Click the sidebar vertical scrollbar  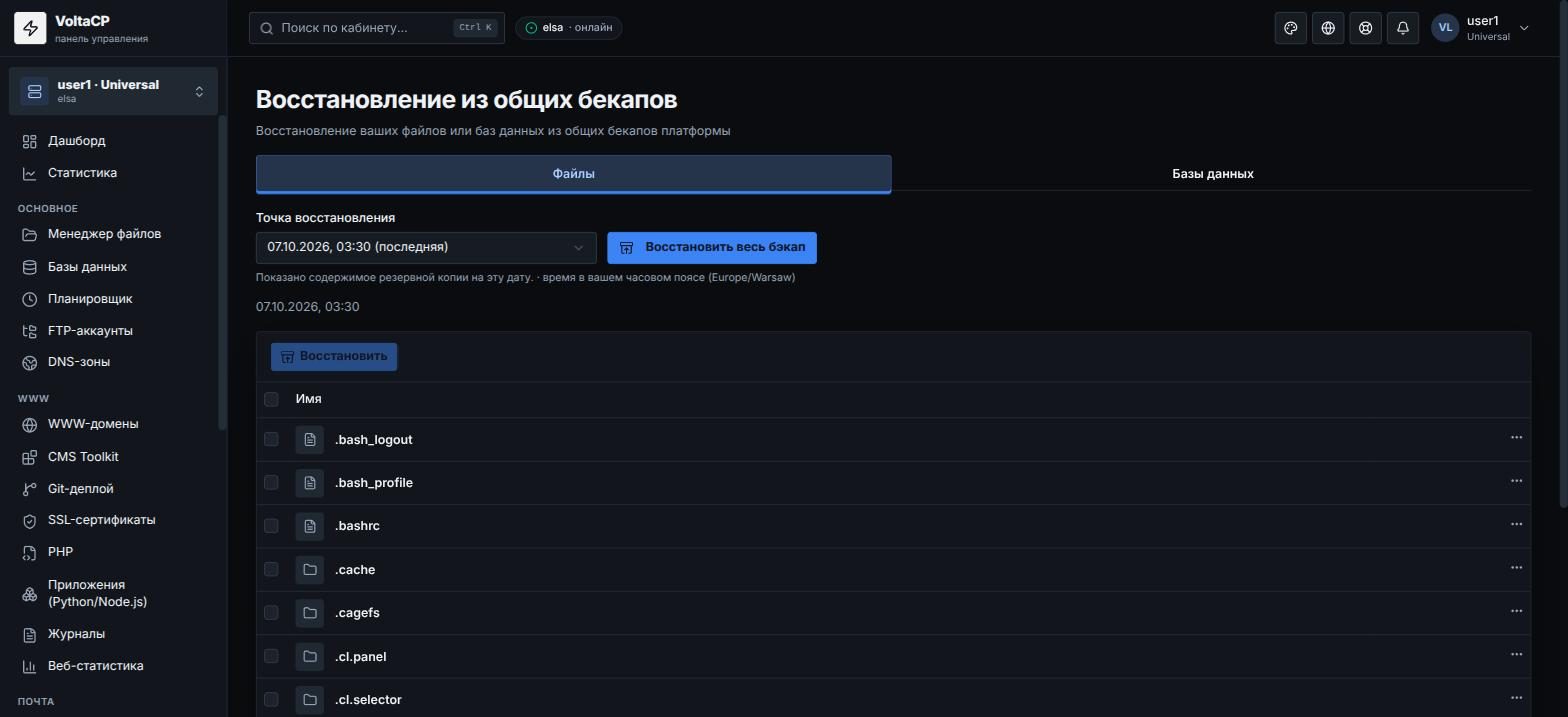pos(223,272)
